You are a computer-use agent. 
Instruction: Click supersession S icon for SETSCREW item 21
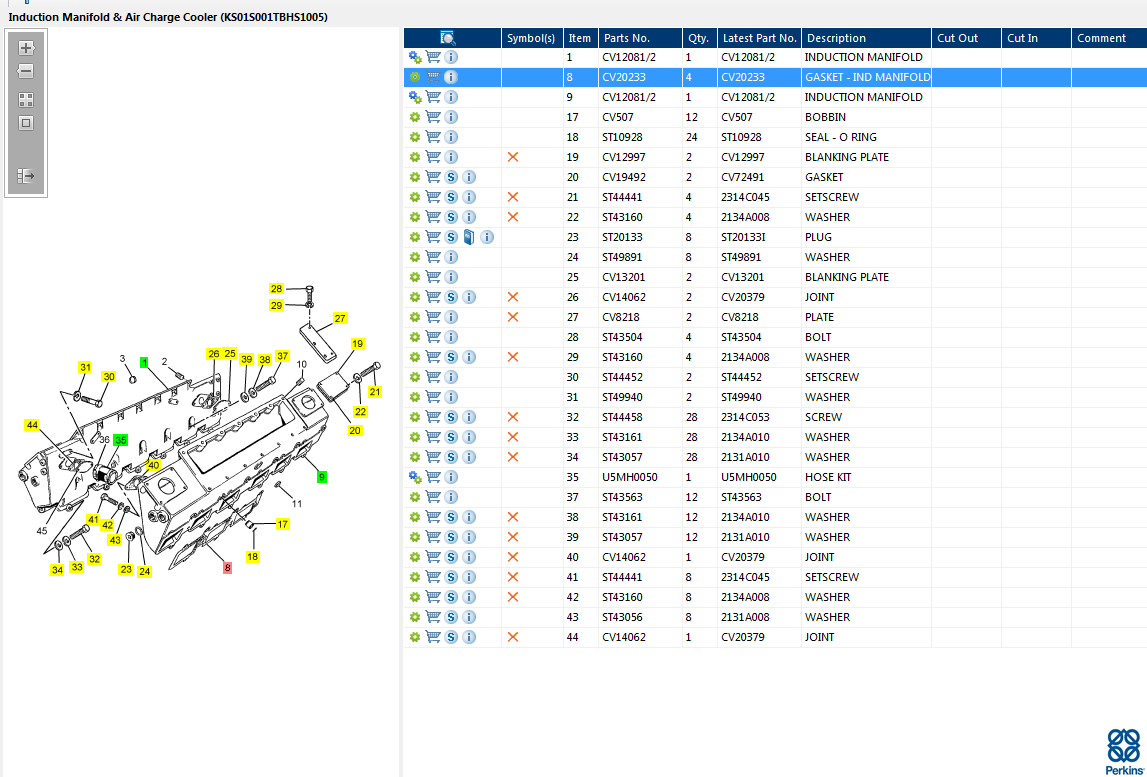coord(451,197)
